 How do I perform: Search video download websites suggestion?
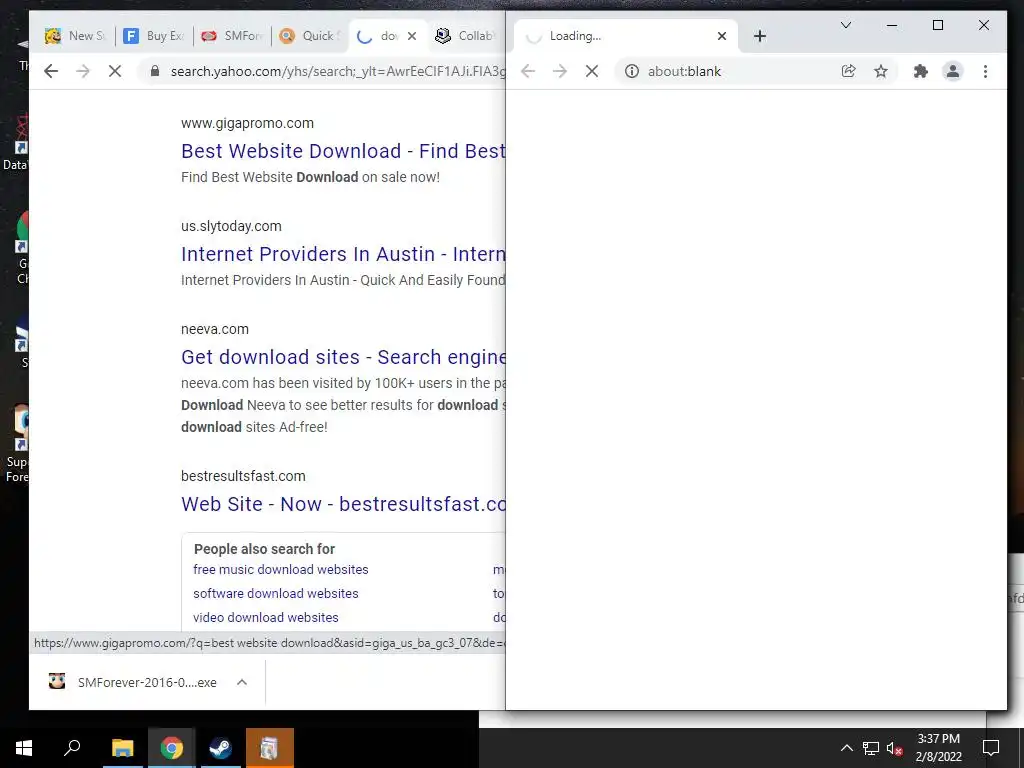266,617
